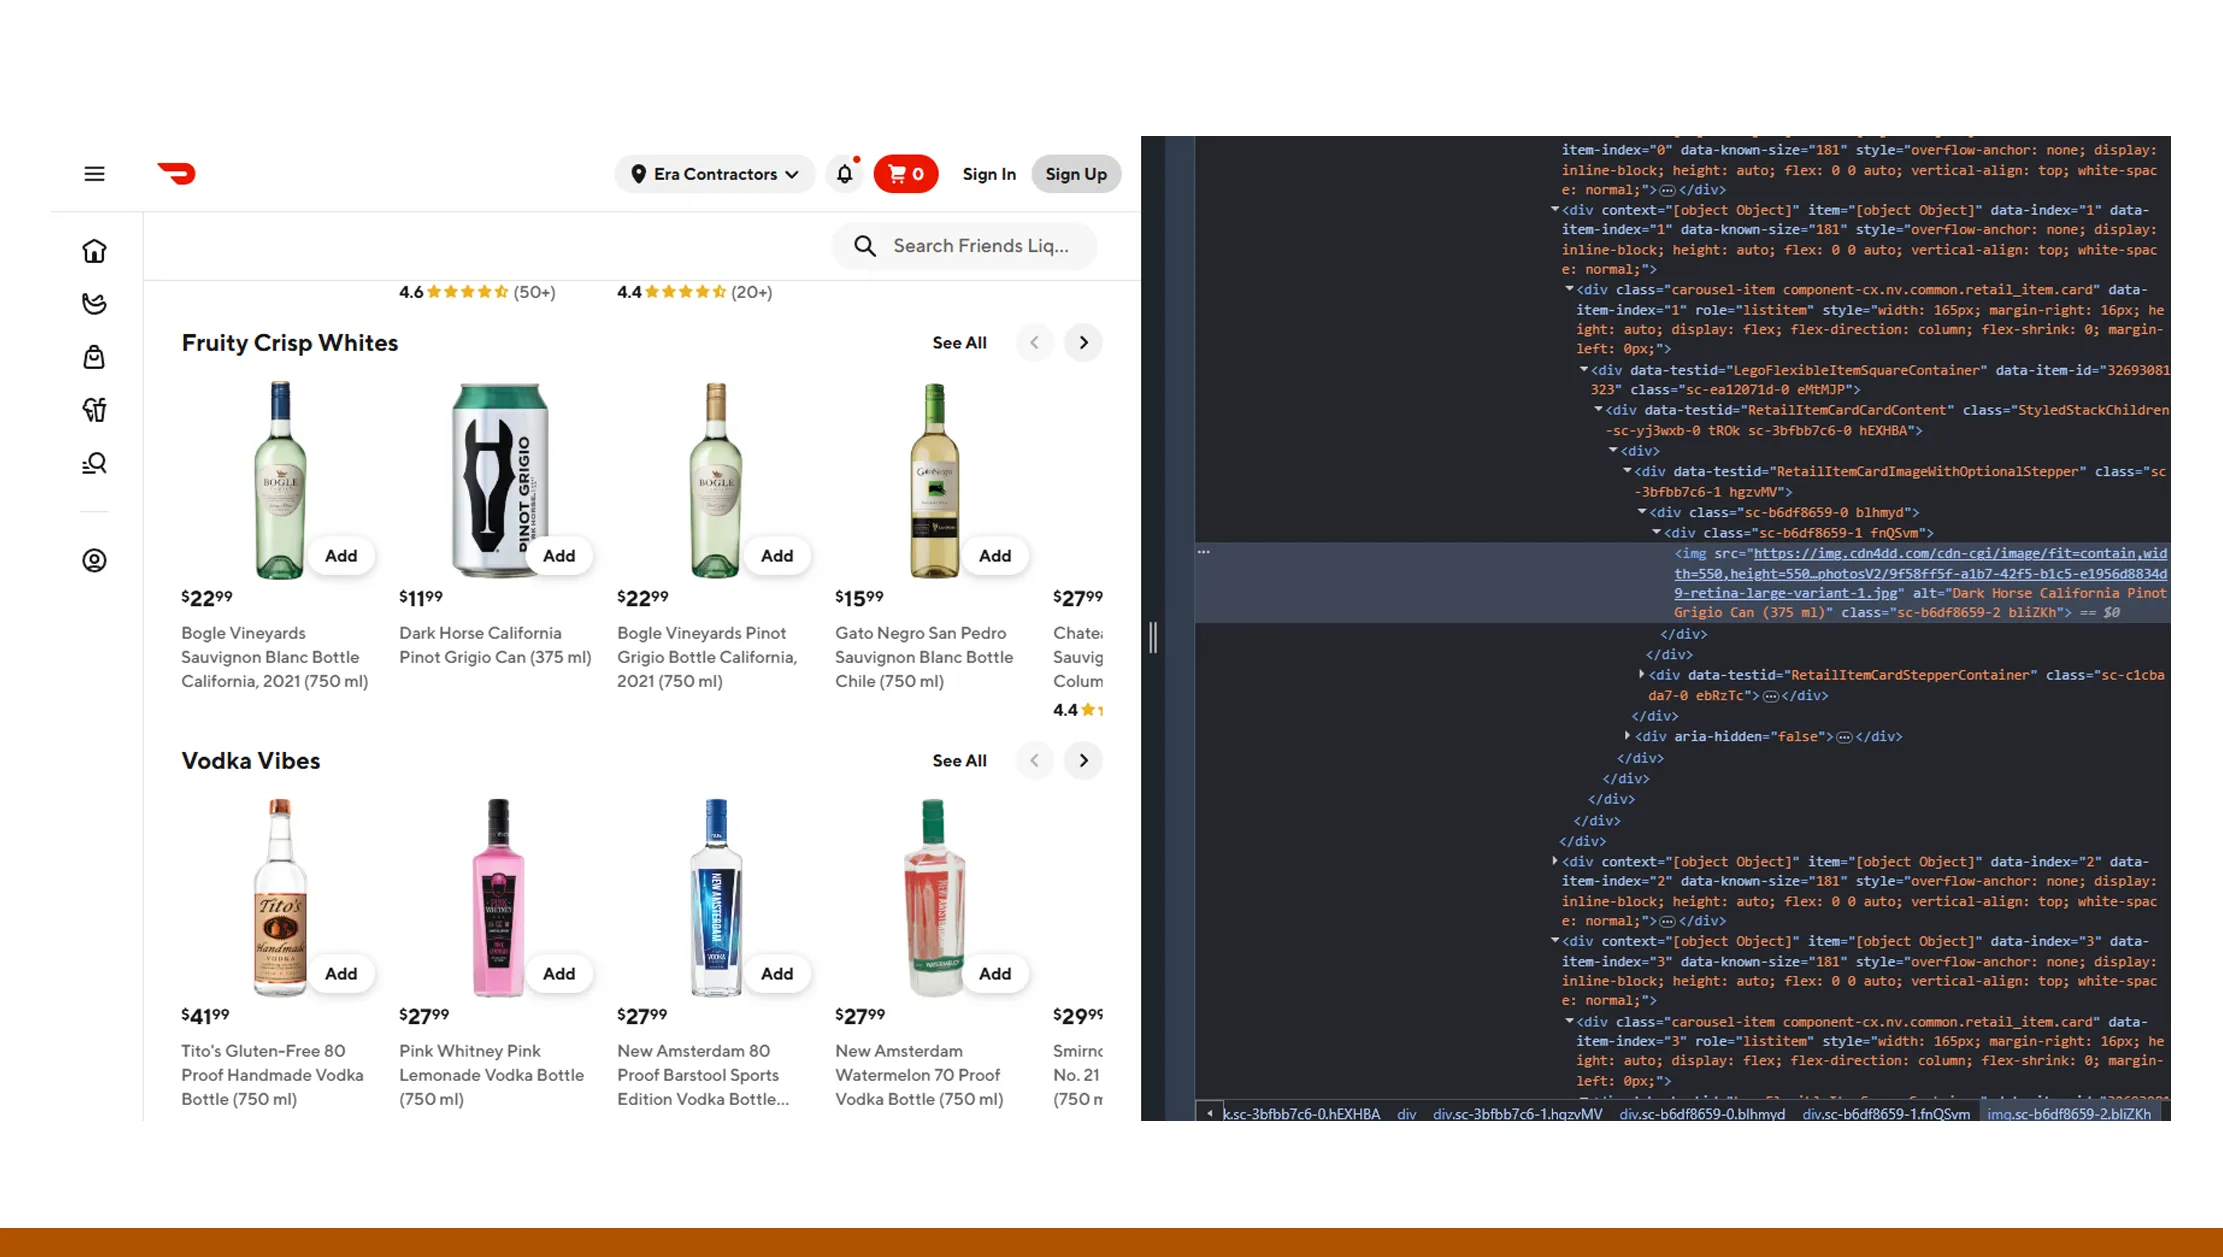Open the Grocery icon in the sidebar
Image resolution: width=2223 pixels, height=1257 pixels.
tap(93, 304)
